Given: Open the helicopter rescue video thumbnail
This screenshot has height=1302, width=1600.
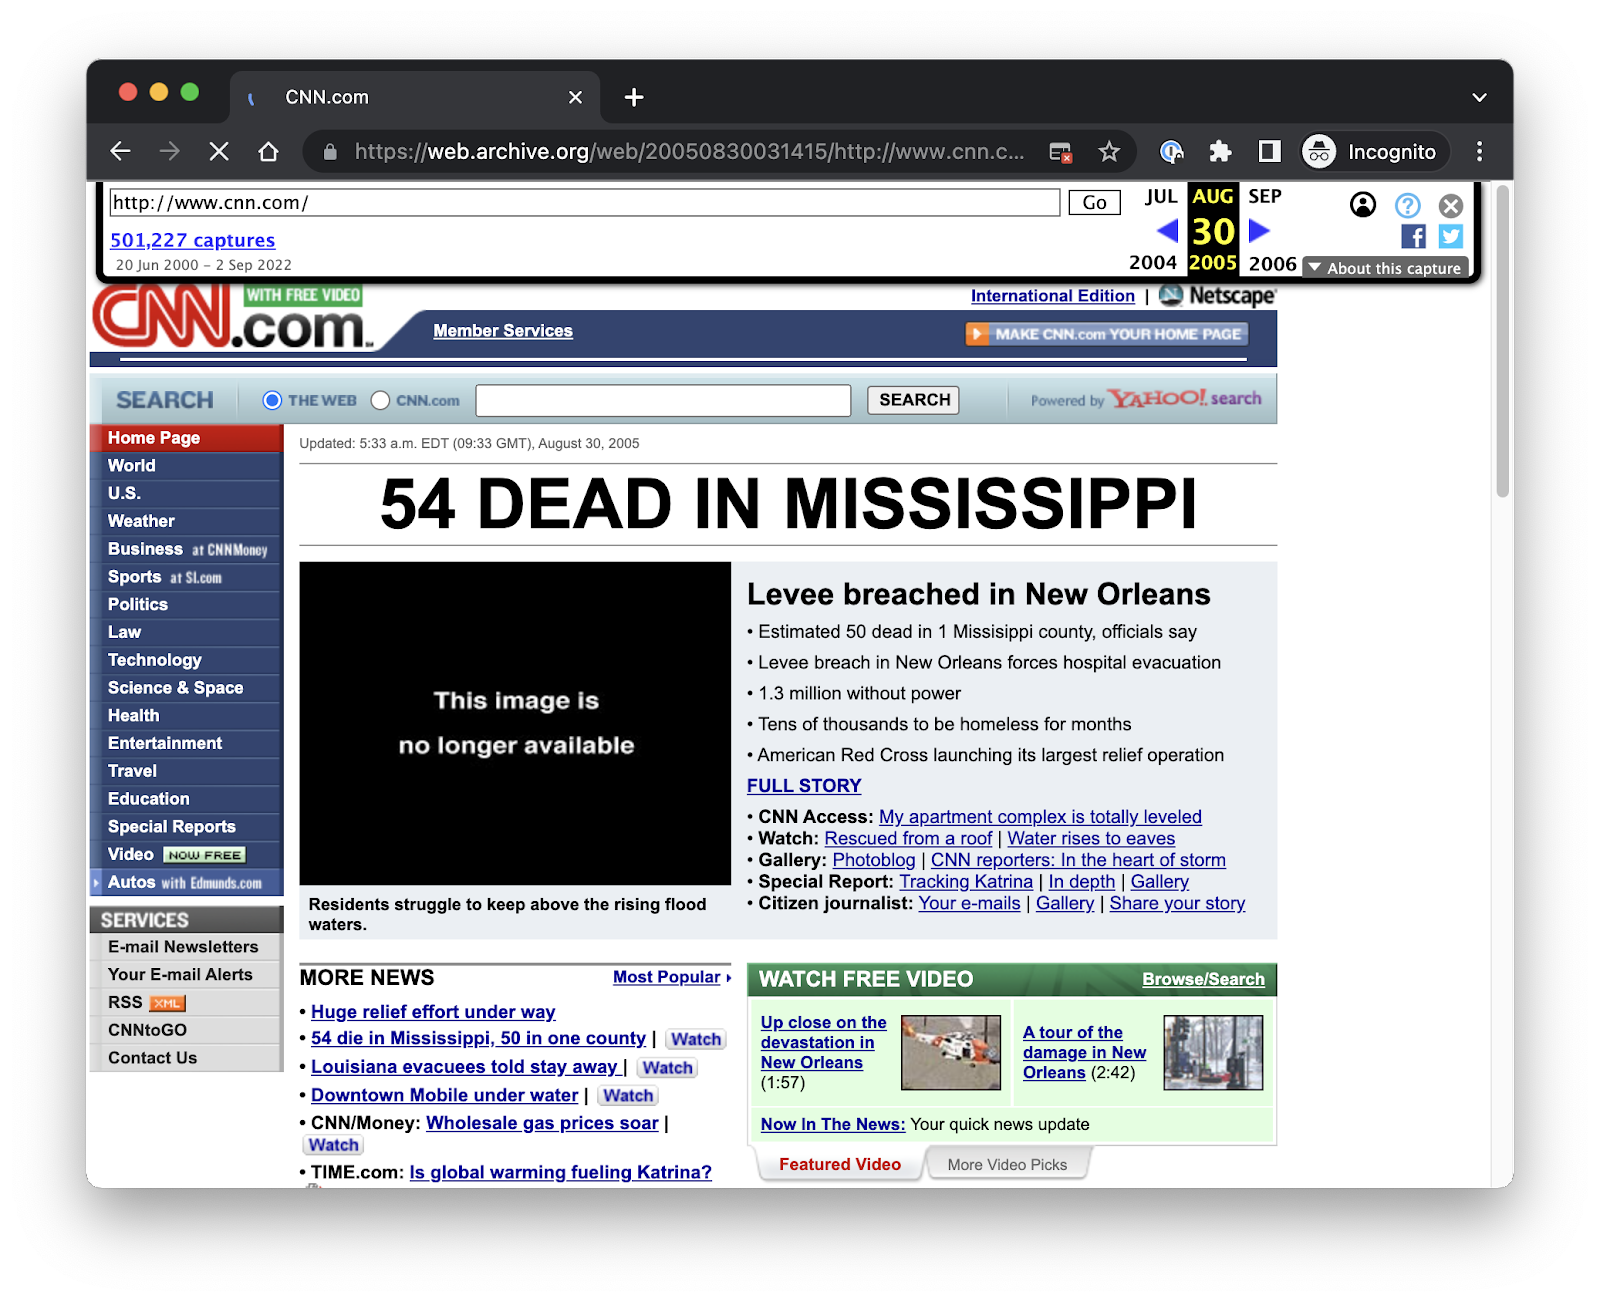Looking at the screenshot, I should [951, 1053].
